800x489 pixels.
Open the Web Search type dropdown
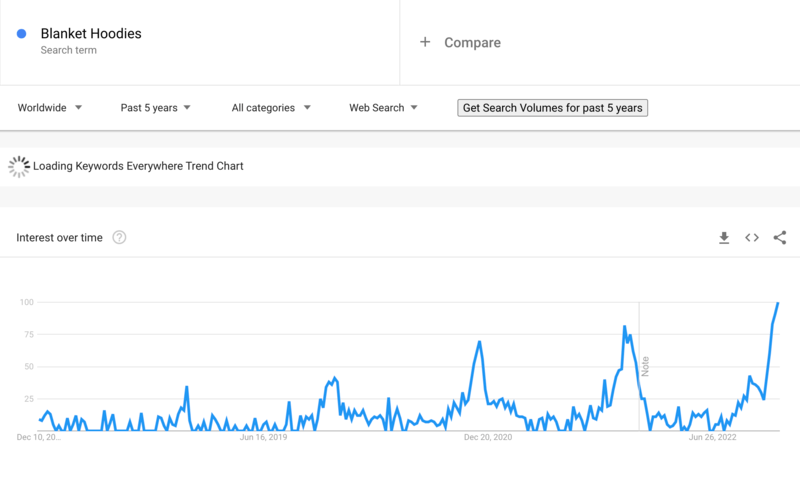click(x=383, y=108)
